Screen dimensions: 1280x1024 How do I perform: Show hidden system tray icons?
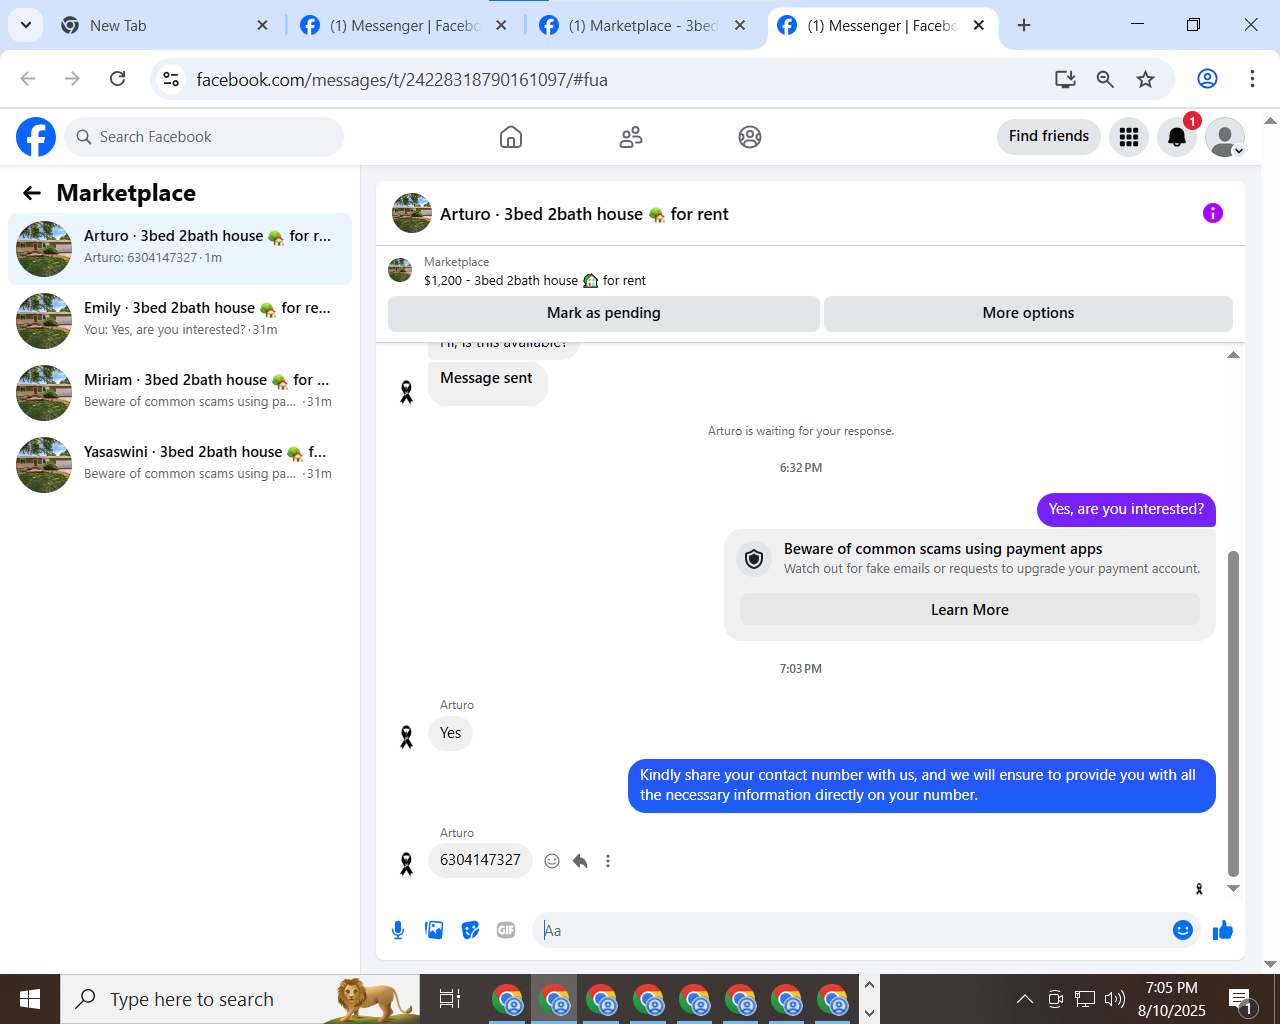(x=1025, y=999)
